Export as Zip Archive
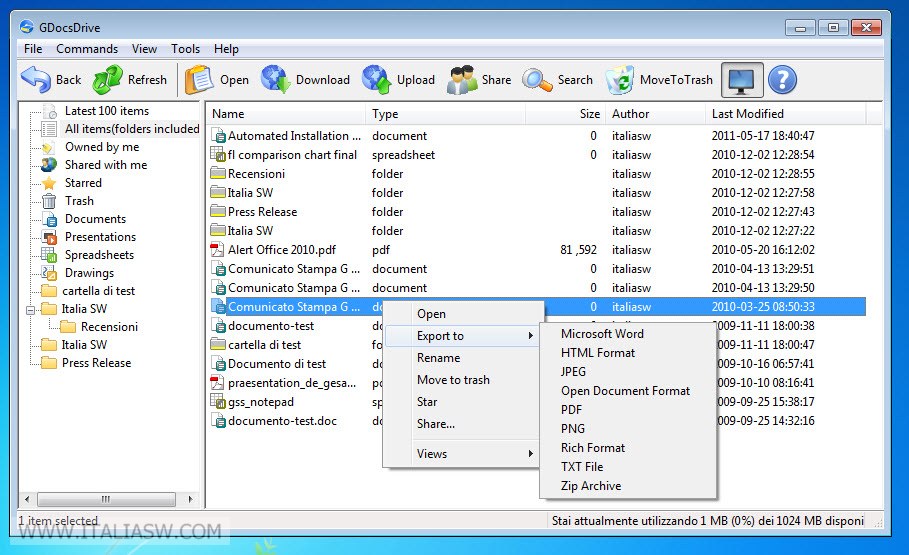The height and width of the screenshot is (555, 909). pos(628,486)
